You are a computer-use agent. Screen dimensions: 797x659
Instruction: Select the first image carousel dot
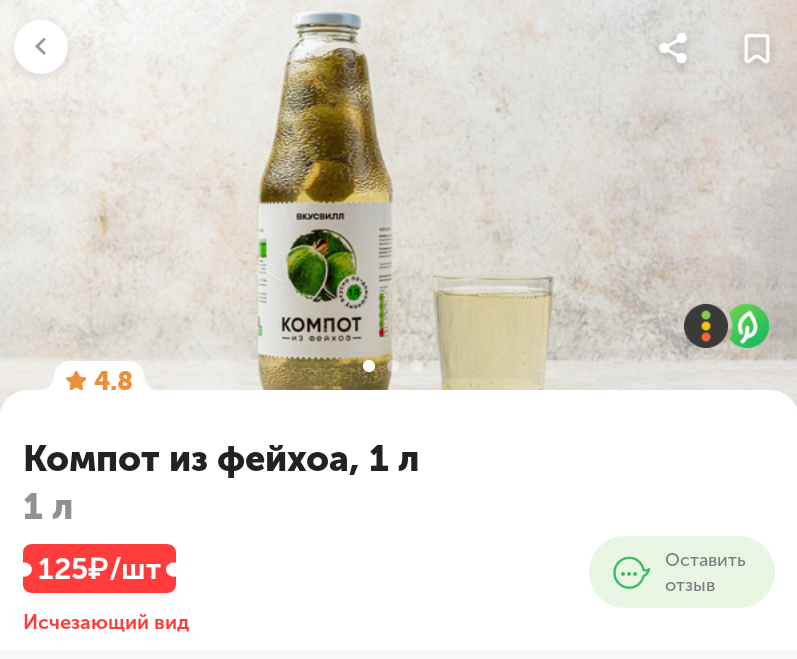[369, 365]
